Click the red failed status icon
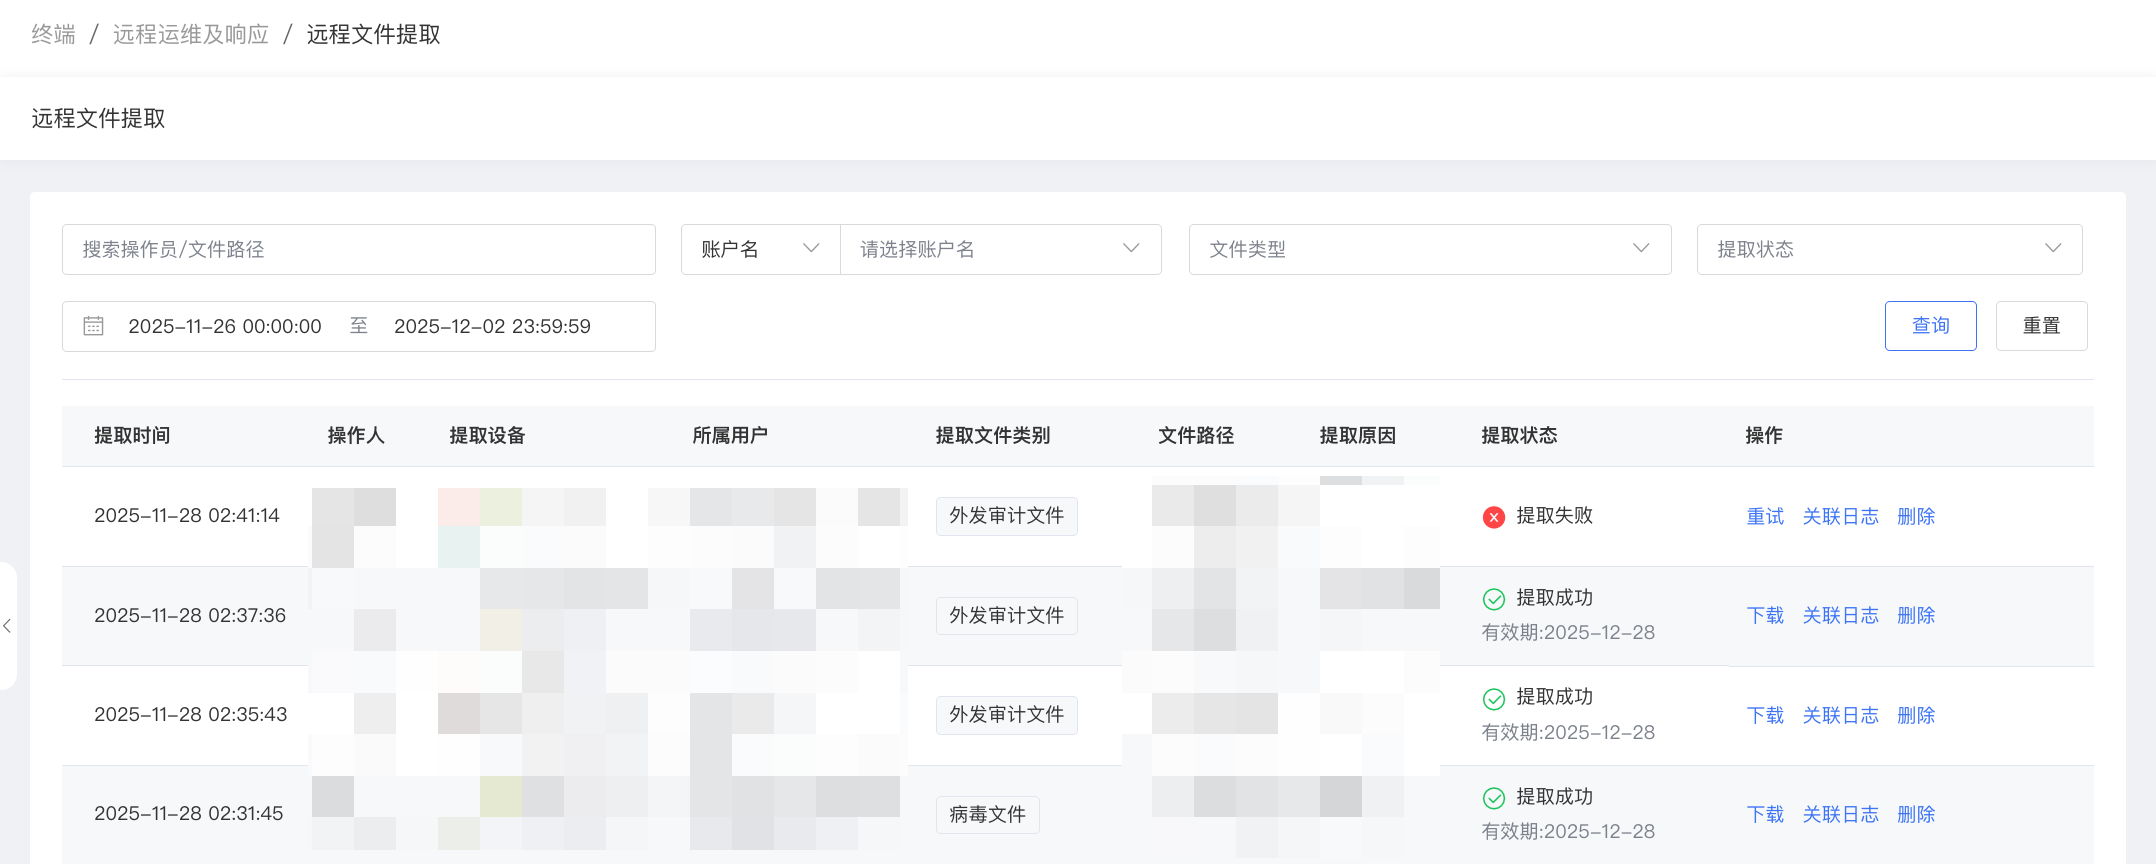This screenshot has width=2156, height=864. [1493, 517]
